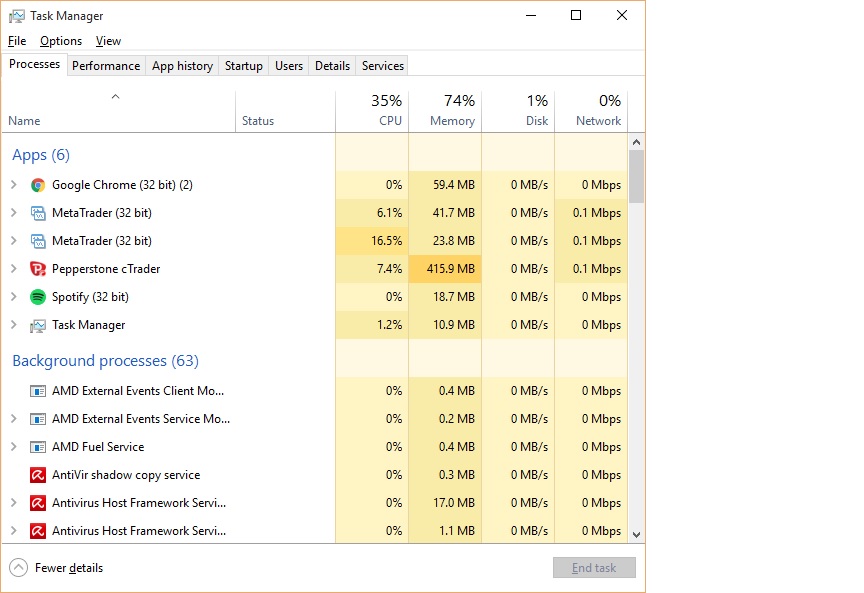Select the Background processes (63) header
Image resolution: width=864 pixels, height=593 pixels.
(105, 361)
